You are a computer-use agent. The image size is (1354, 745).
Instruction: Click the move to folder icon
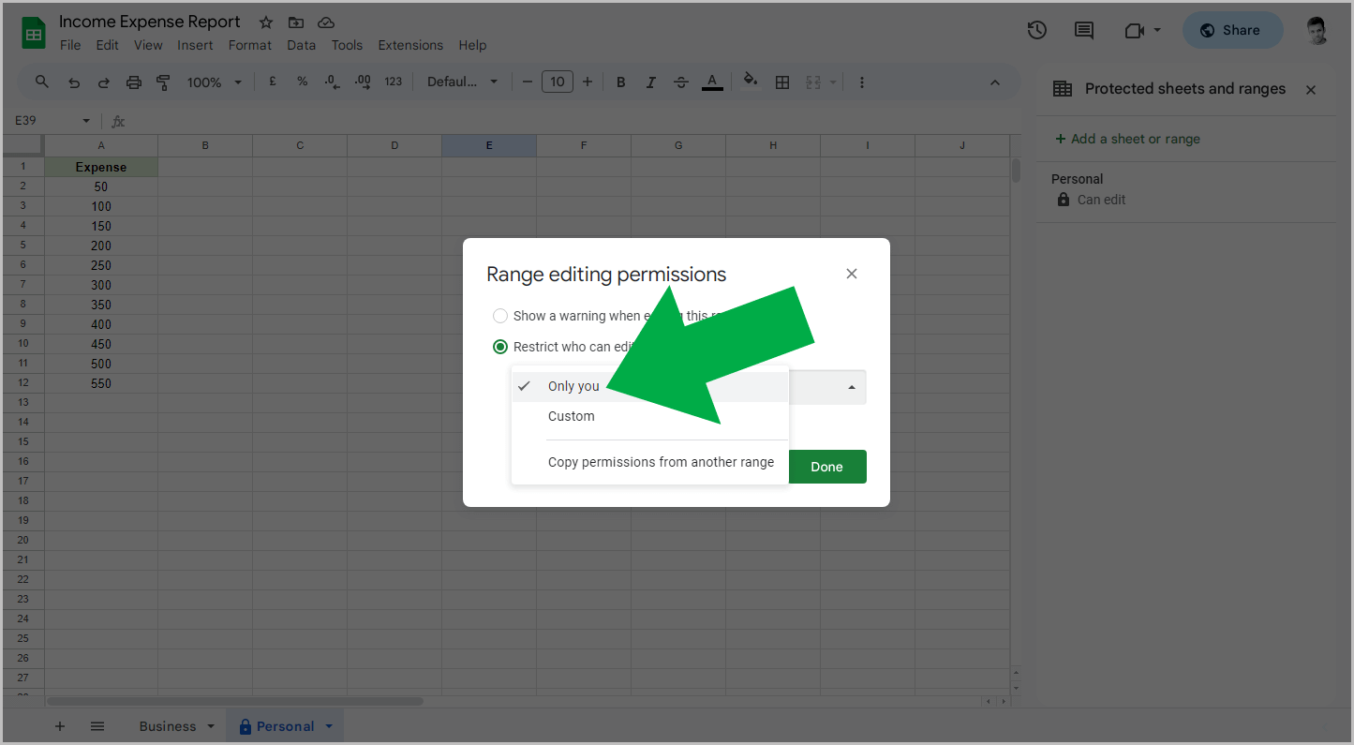296,22
